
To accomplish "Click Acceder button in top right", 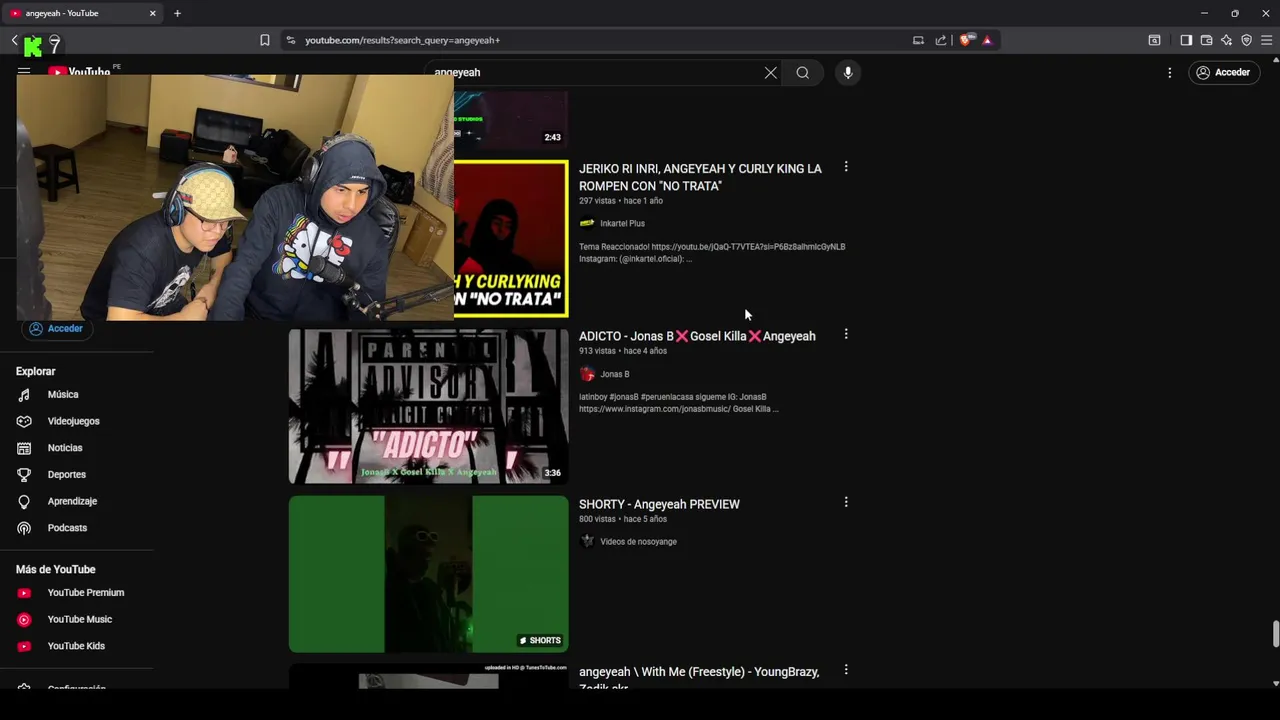I will pos(1223,72).
